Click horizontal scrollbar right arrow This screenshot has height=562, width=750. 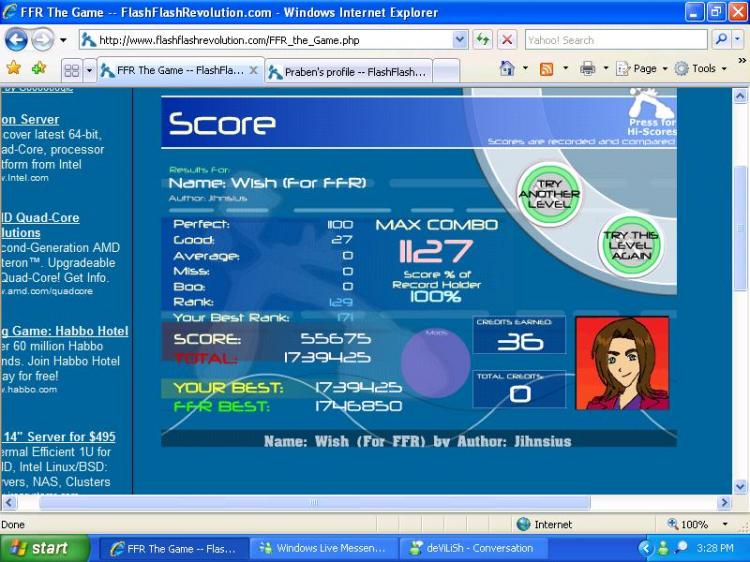[724, 503]
